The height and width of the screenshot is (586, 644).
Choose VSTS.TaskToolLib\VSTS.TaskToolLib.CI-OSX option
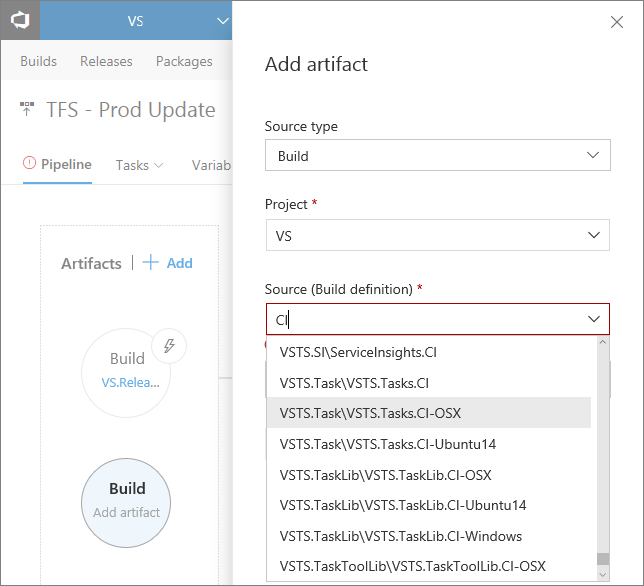429,566
